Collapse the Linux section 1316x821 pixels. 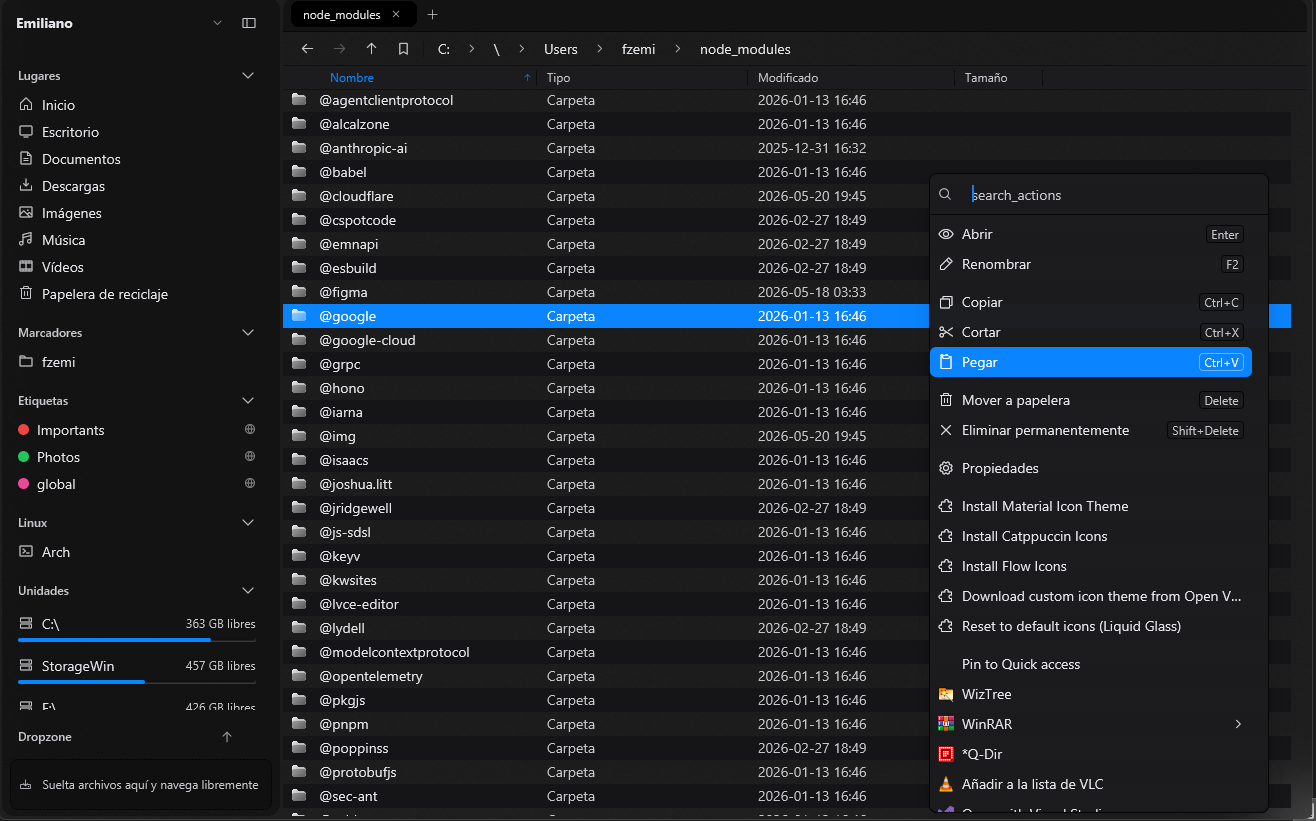point(249,523)
